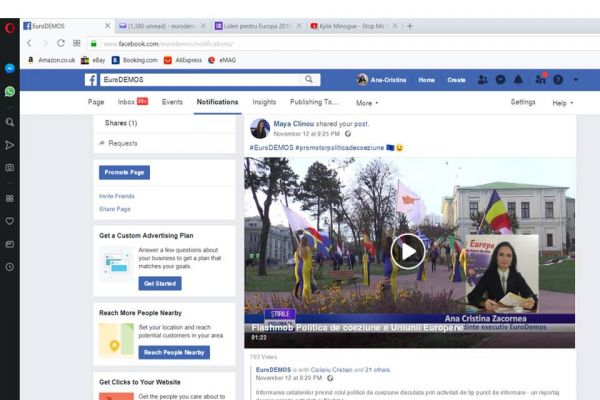Open the sidebar snapshot camera icon
Image resolution: width=600 pixels, height=400 pixels.
[x=10, y=168]
